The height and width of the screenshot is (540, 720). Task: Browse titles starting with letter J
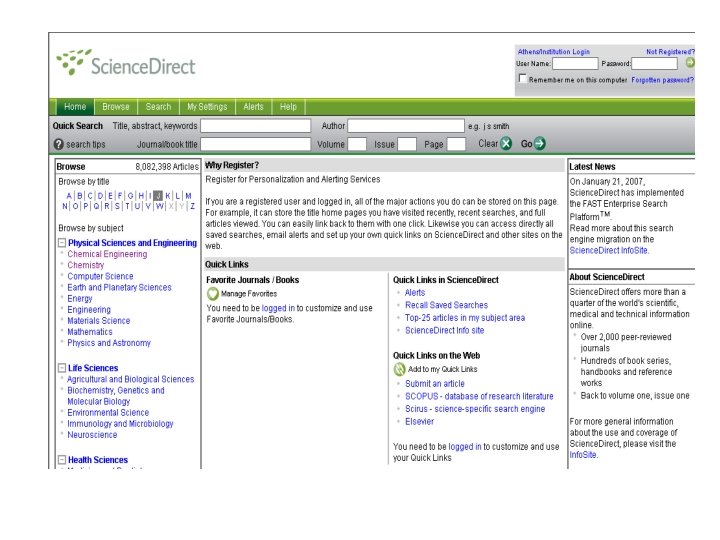click(158, 196)
